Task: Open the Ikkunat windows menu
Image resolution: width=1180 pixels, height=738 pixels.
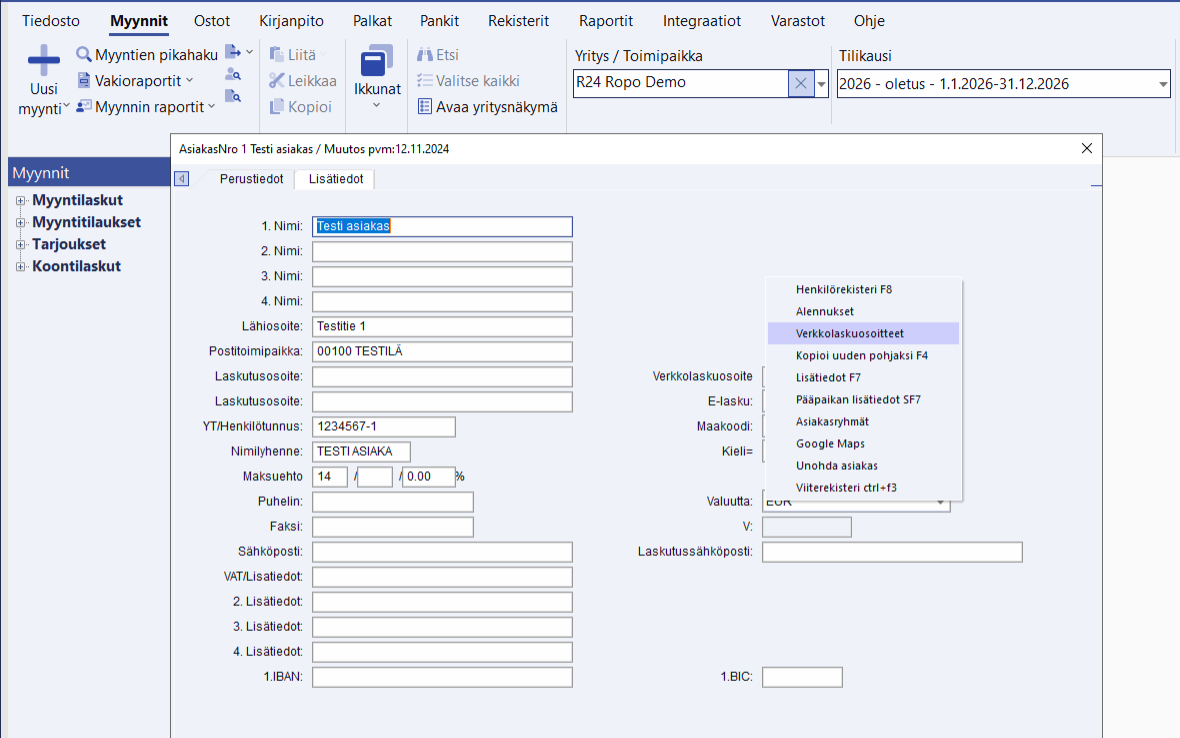Action: (377, 77)
